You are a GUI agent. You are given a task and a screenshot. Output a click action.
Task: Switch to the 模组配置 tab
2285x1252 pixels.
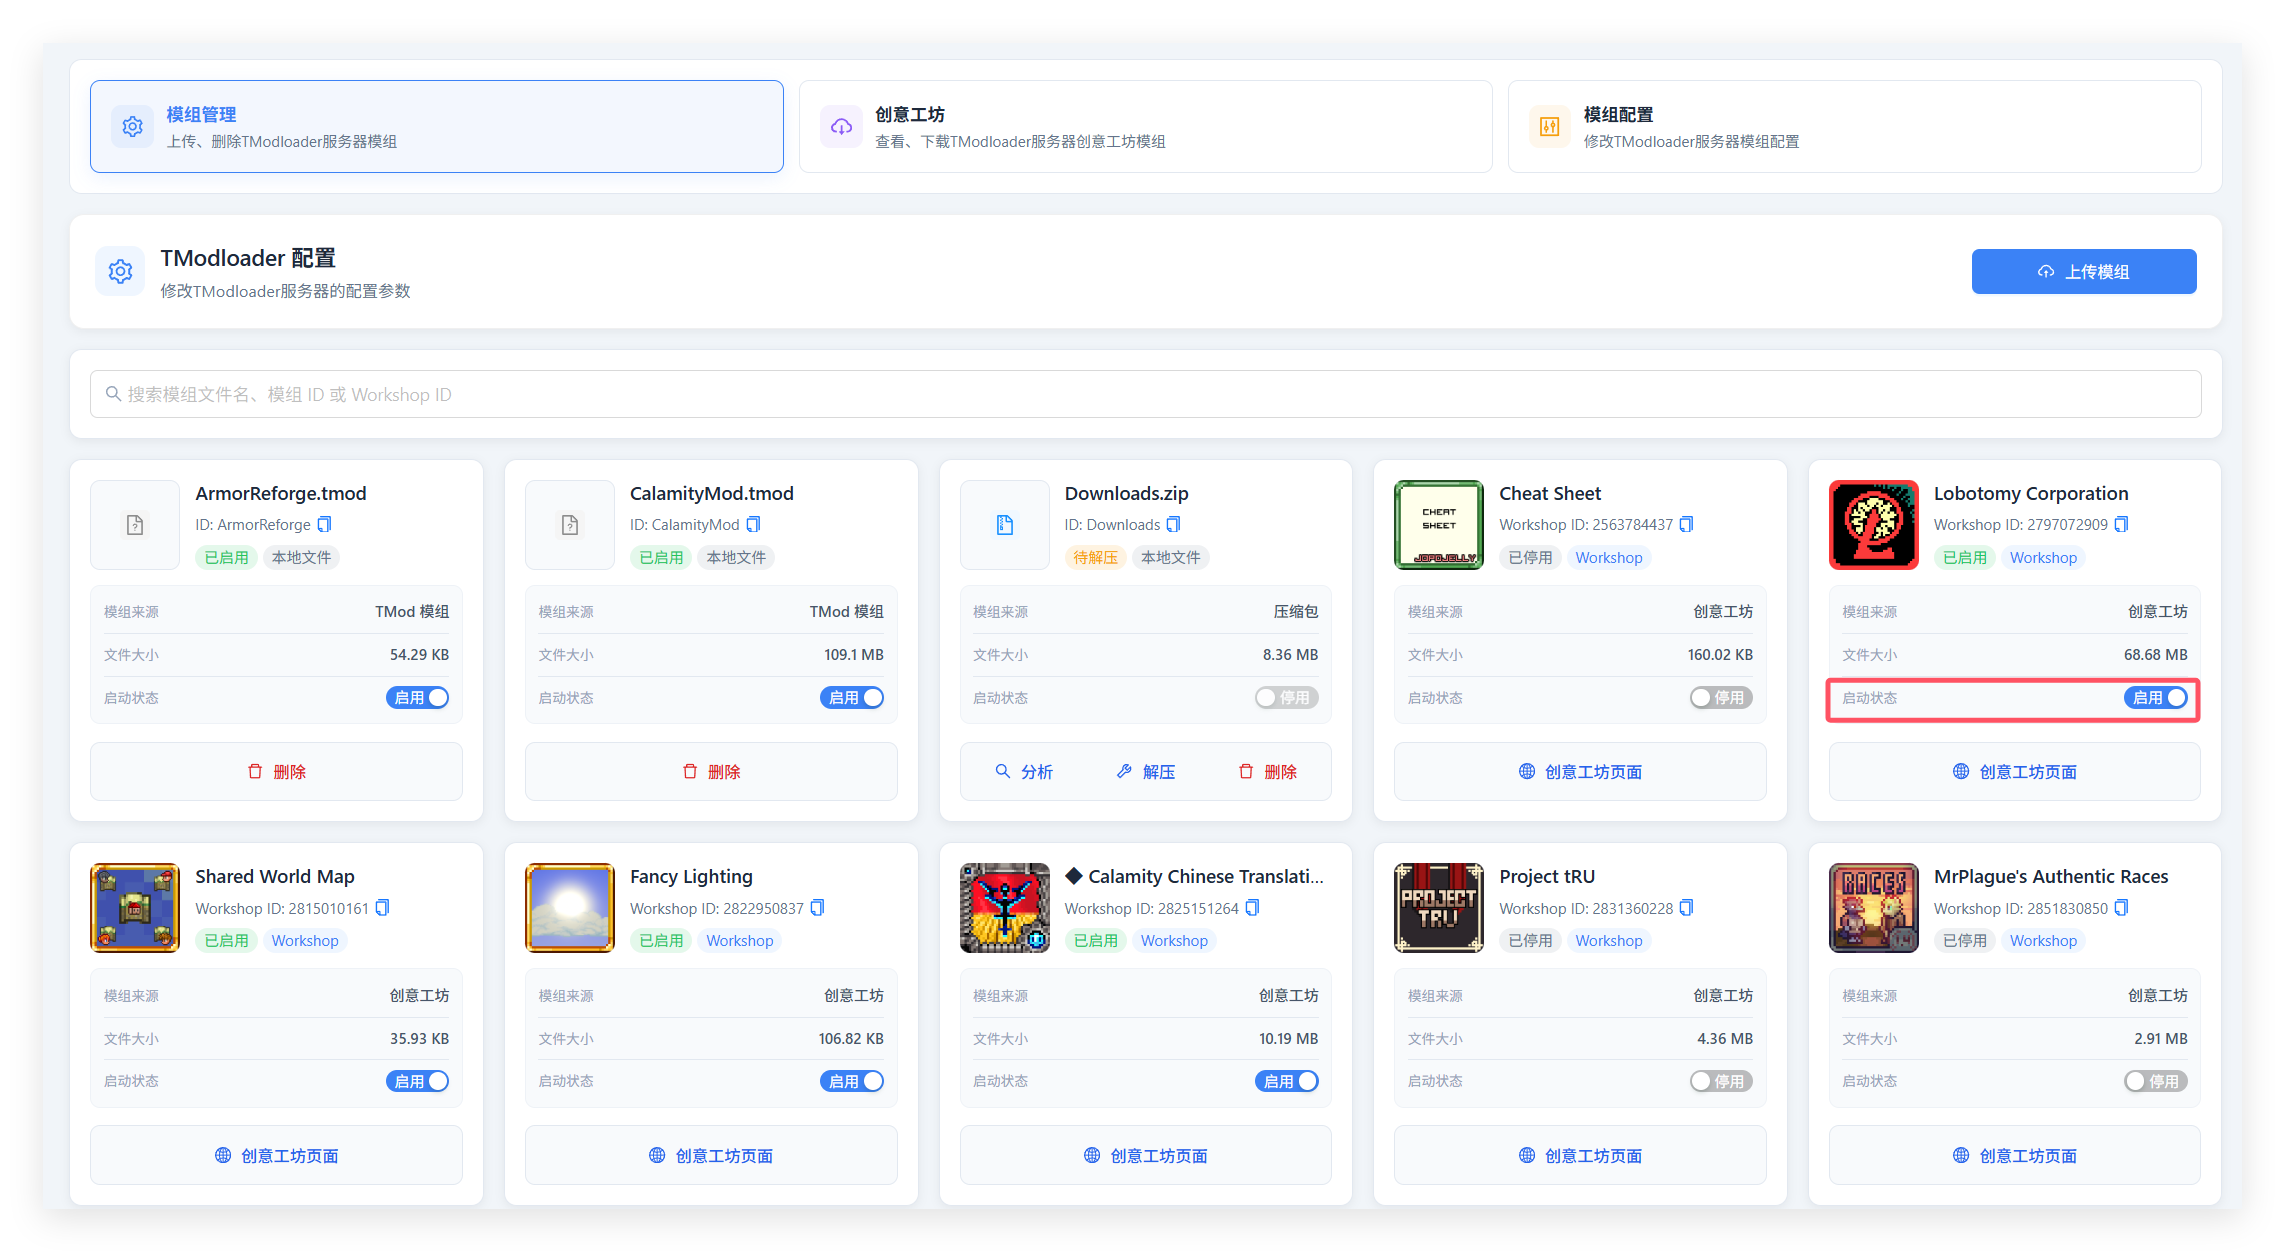1855,126
